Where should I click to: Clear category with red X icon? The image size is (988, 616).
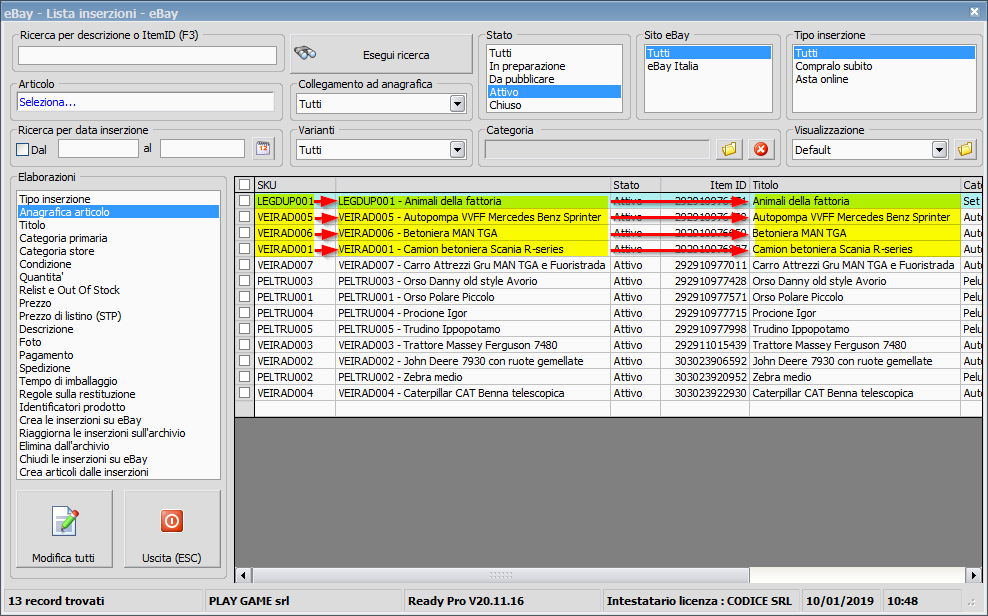coord(761,149)
